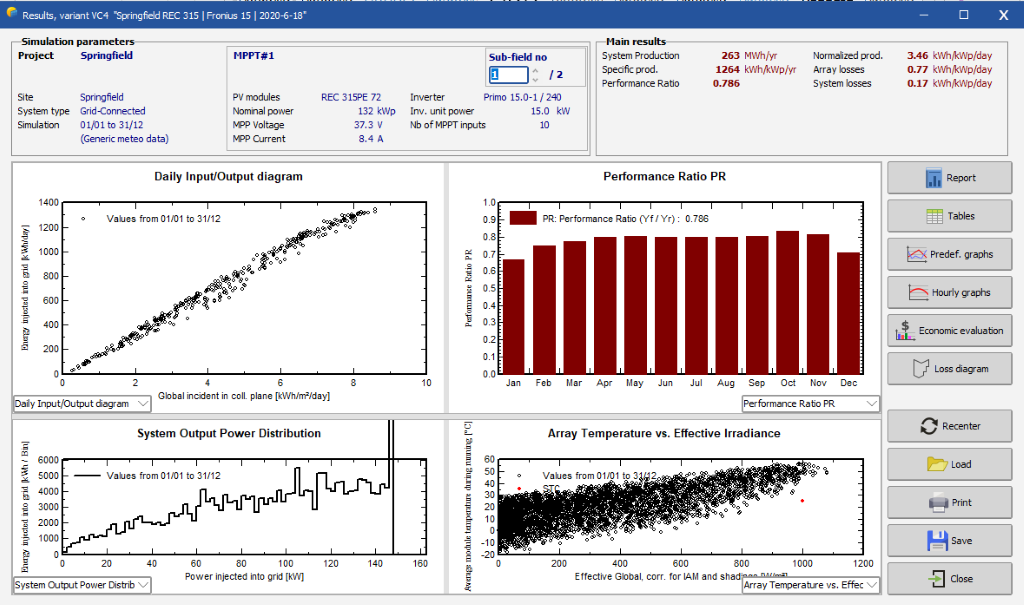The height and width of the screenshot is (605, 1024).
Task: Click the Save floppy disk icon
Action: coord(937,540)
